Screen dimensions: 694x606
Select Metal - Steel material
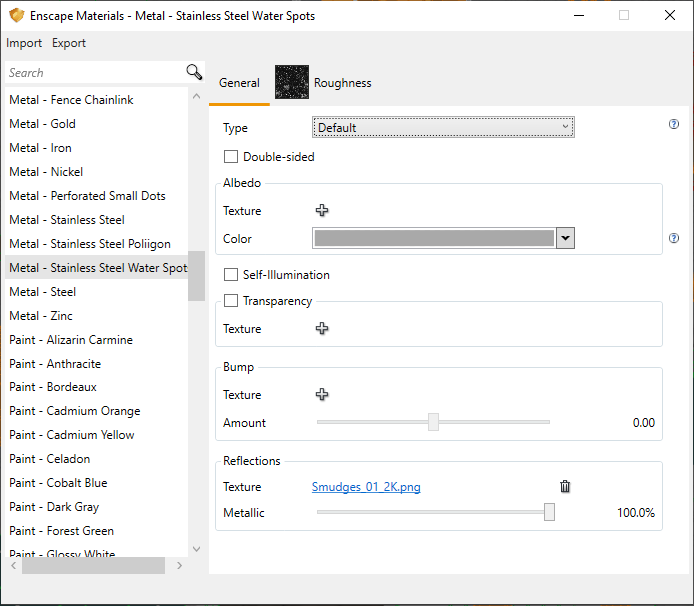click(x=96, y=291)
